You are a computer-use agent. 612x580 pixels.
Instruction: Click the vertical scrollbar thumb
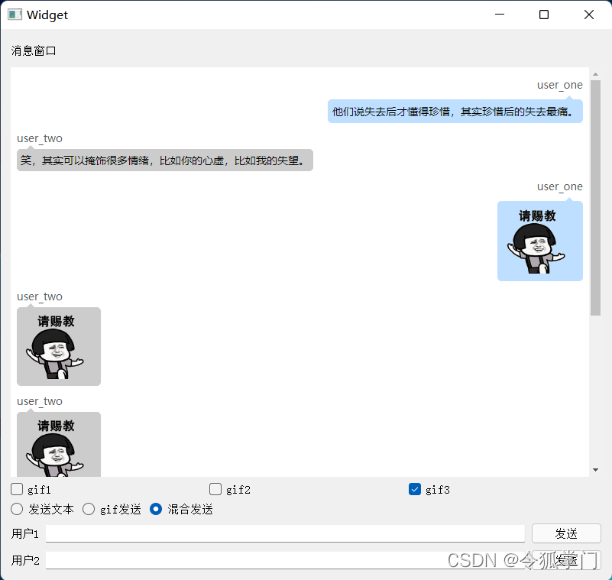pyautogui.click(x=595, y=197)
